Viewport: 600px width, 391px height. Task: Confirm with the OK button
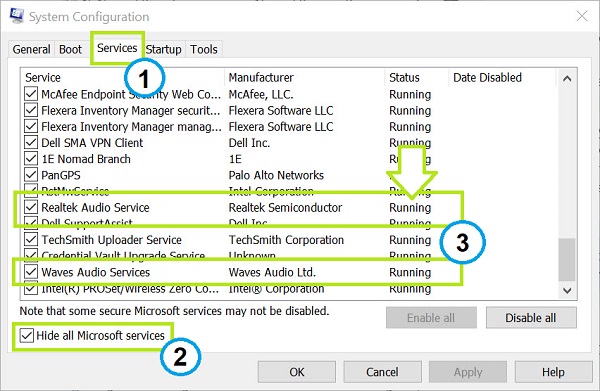(297, 372)
